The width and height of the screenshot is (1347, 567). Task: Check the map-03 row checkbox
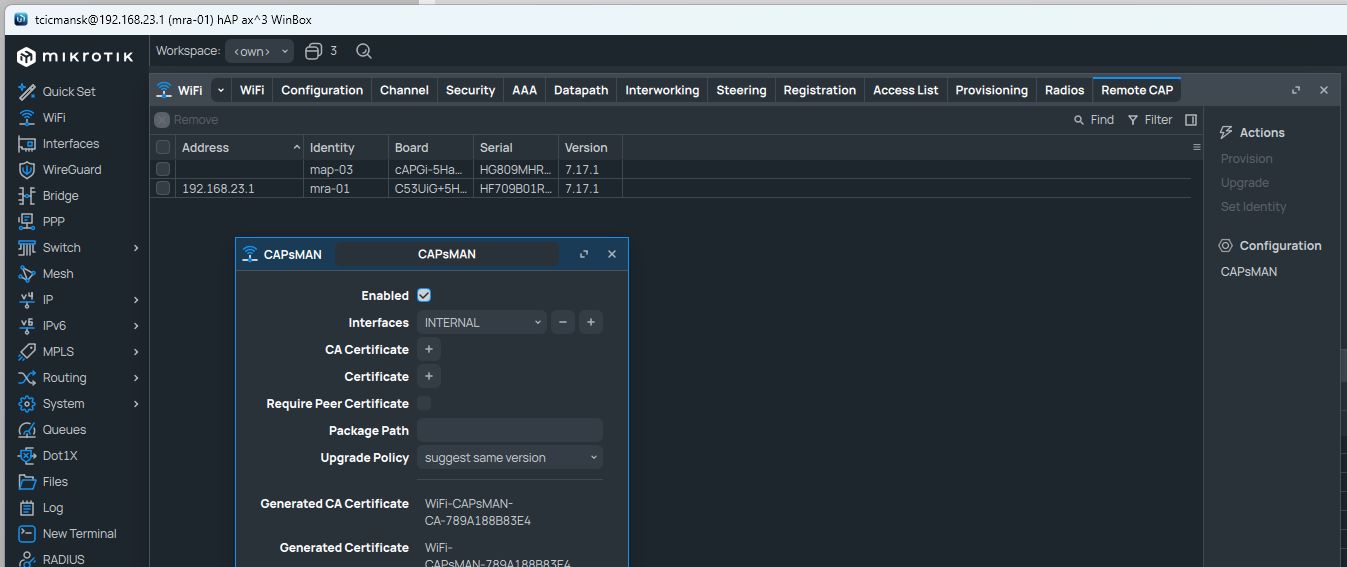coord(163,169)
